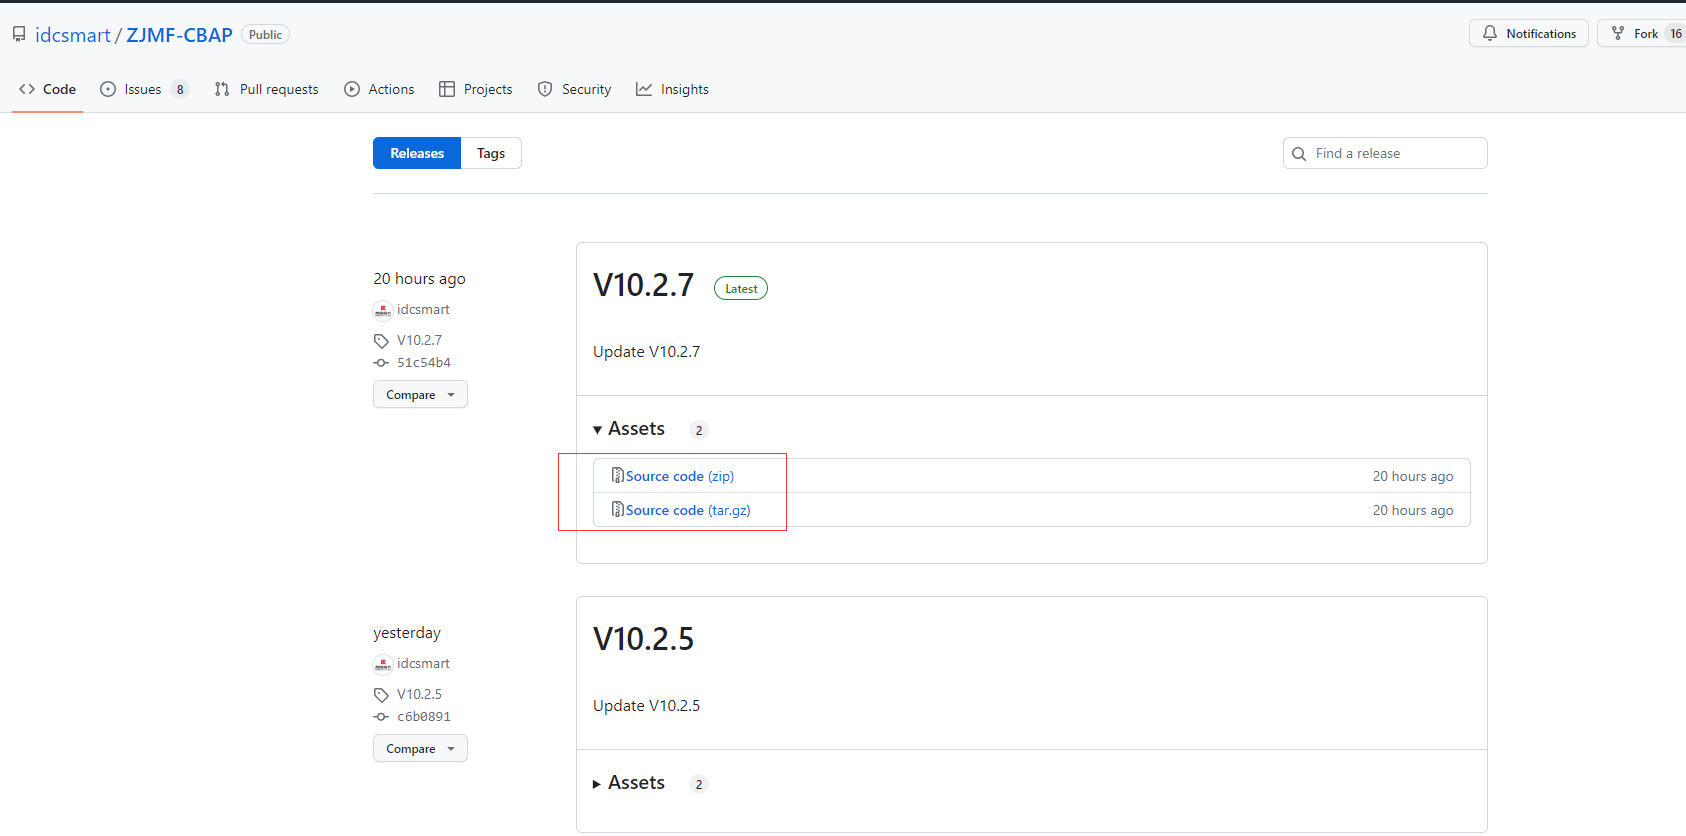
Task: Open the idcsmart owner link
Action: tap(73, 35)
